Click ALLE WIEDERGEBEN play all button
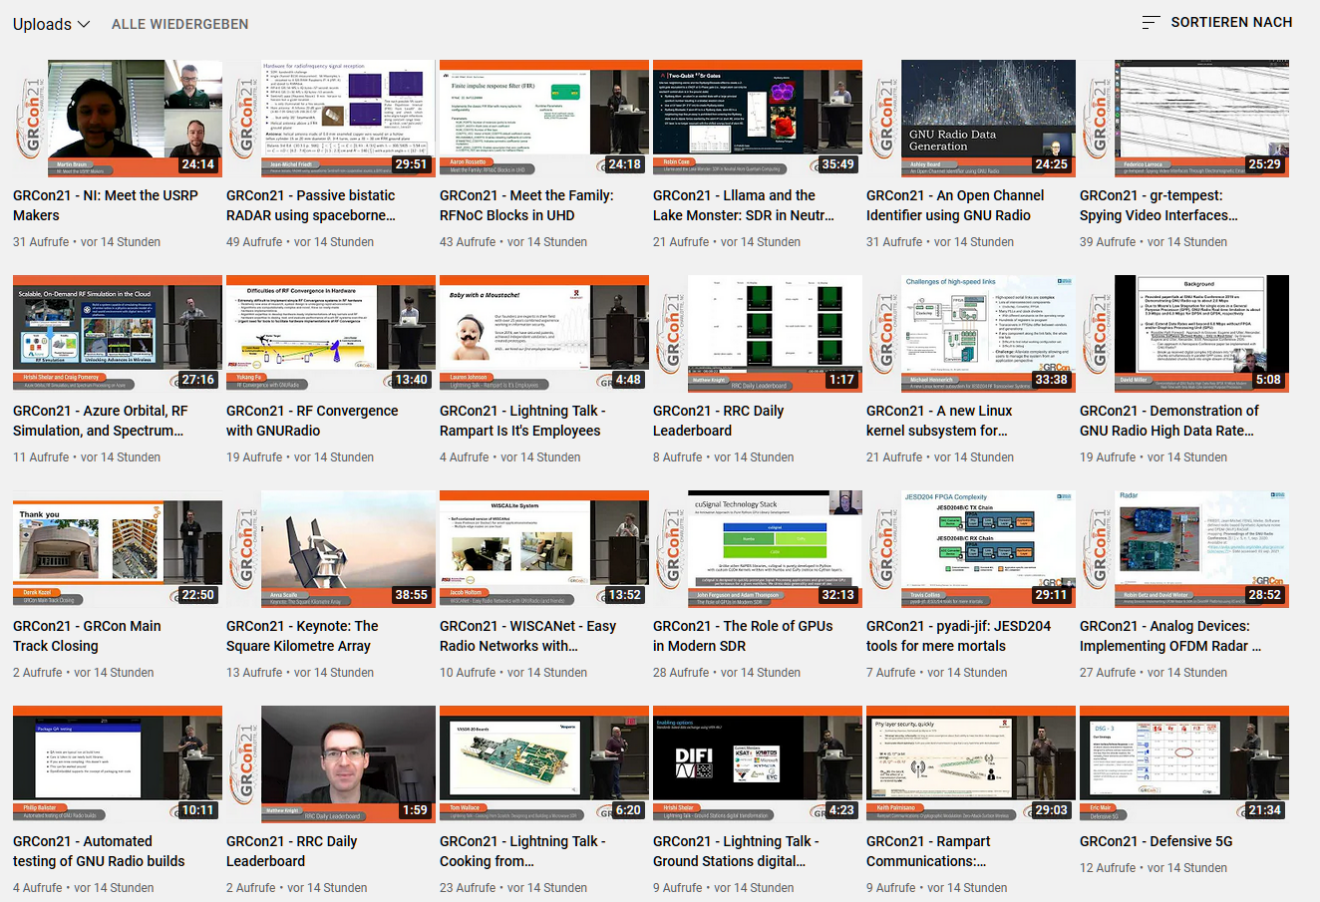Image resolution: width=1320 pixels, height=902 pixels. pyautogui.click(x=180, y=24)
